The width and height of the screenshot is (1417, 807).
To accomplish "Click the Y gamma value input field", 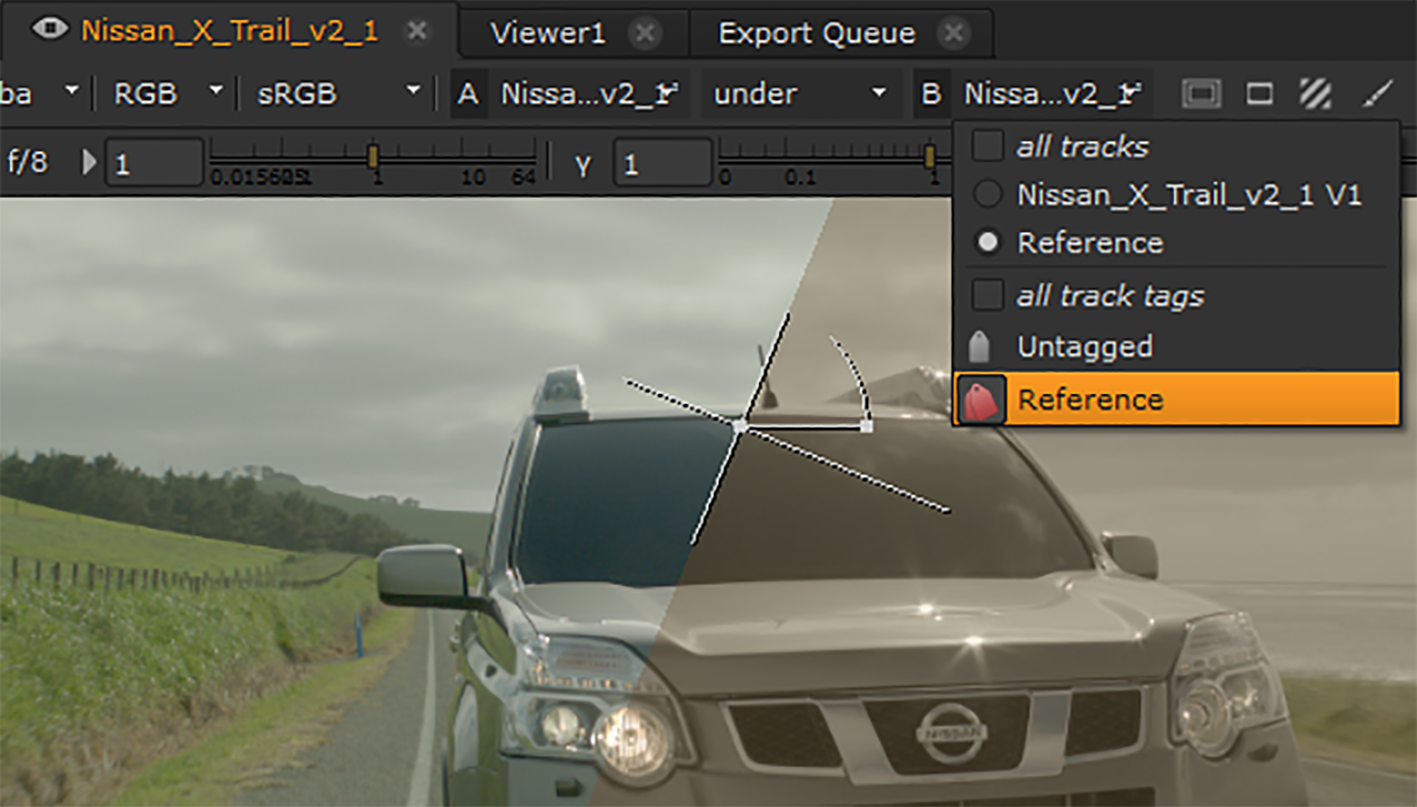I will click(x=662, y=163).
